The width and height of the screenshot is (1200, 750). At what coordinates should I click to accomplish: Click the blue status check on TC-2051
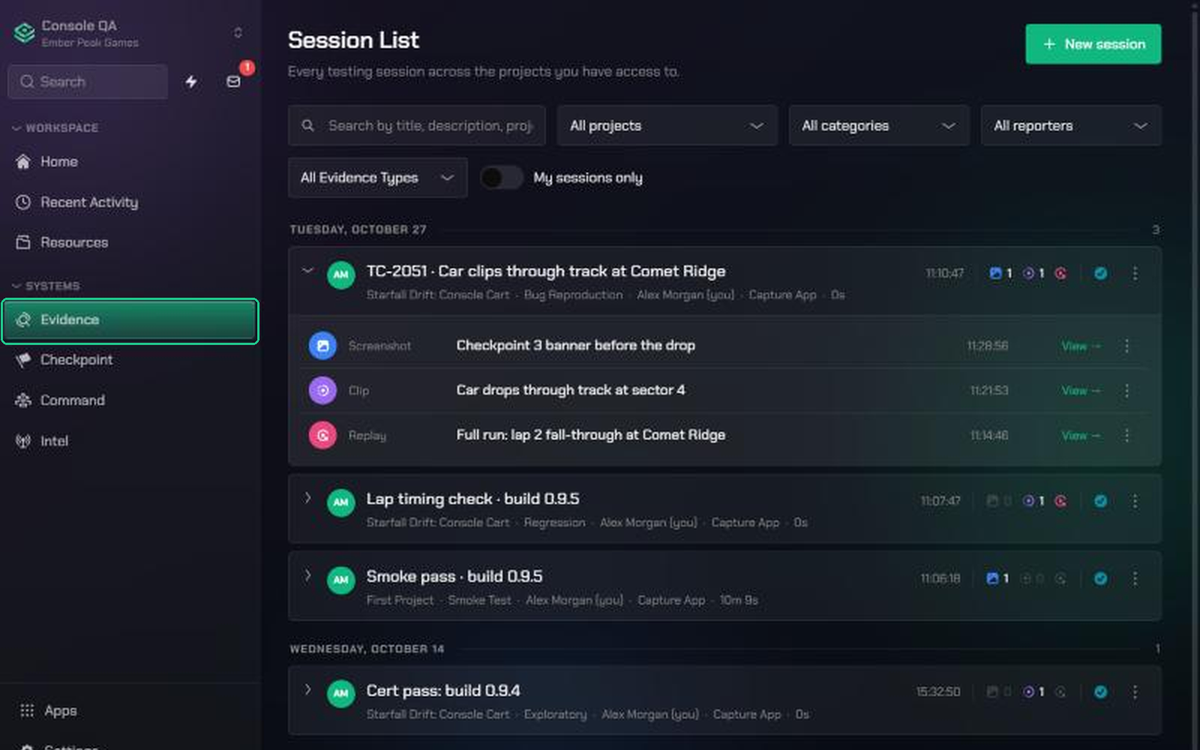point(1100,273)
